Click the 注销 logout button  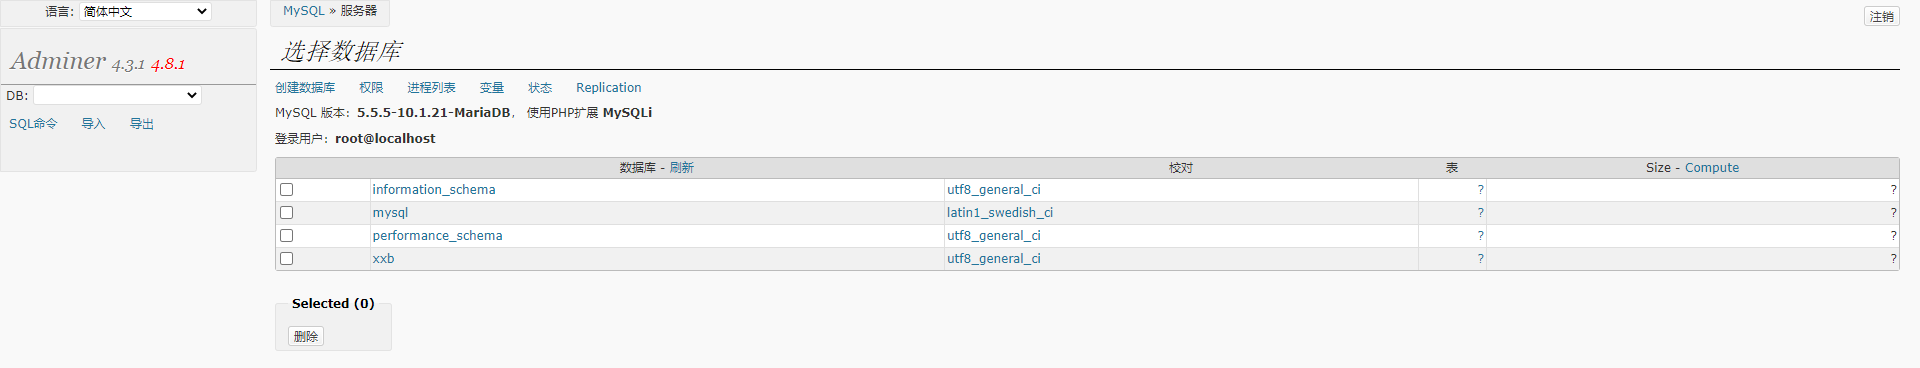(x=1882, y=16)
